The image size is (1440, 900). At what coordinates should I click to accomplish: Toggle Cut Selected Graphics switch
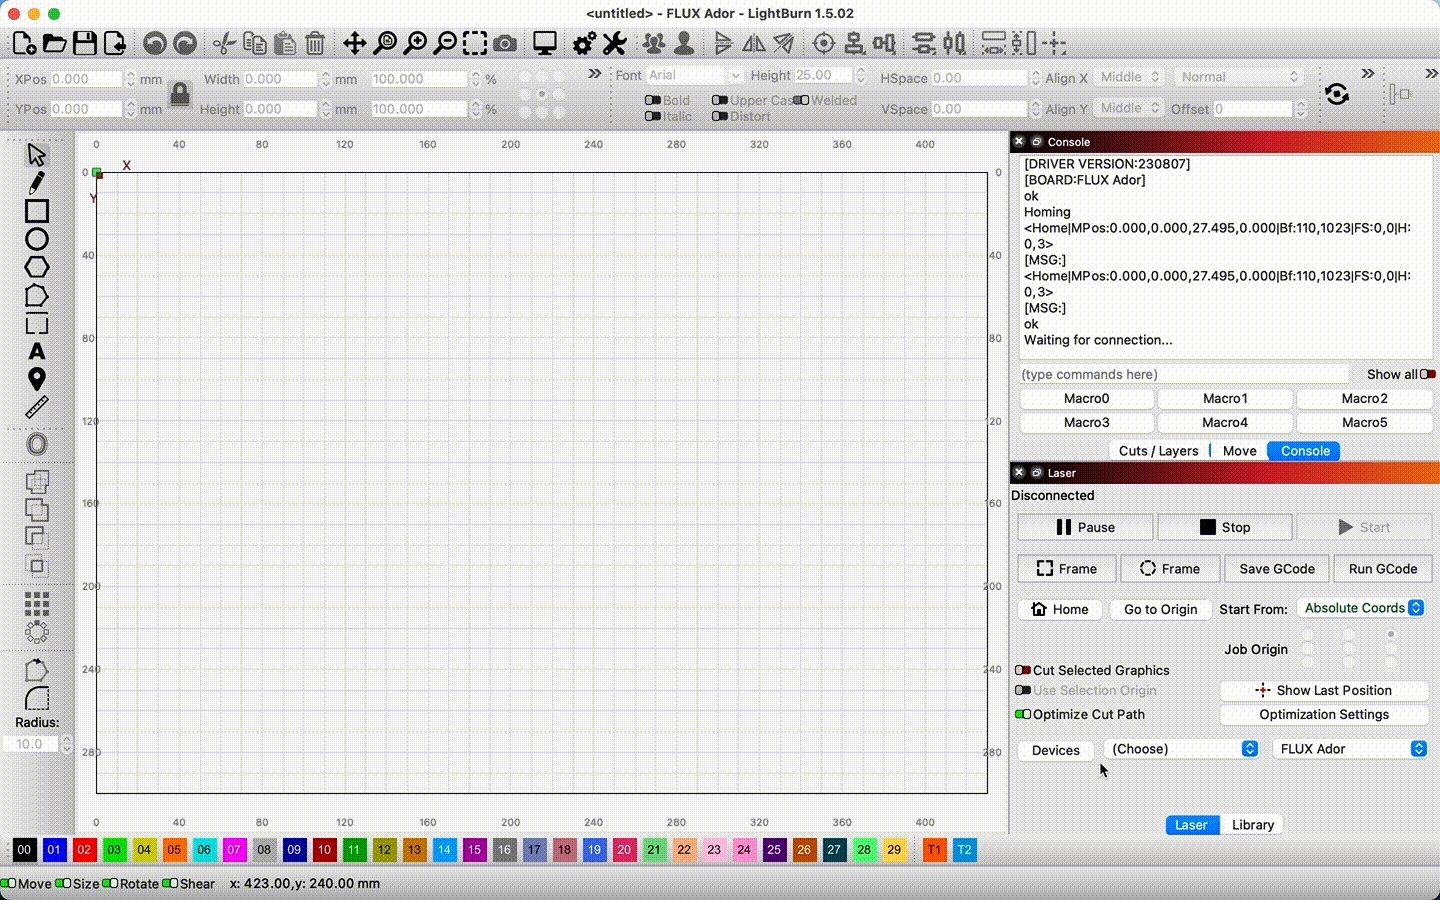1023,670
